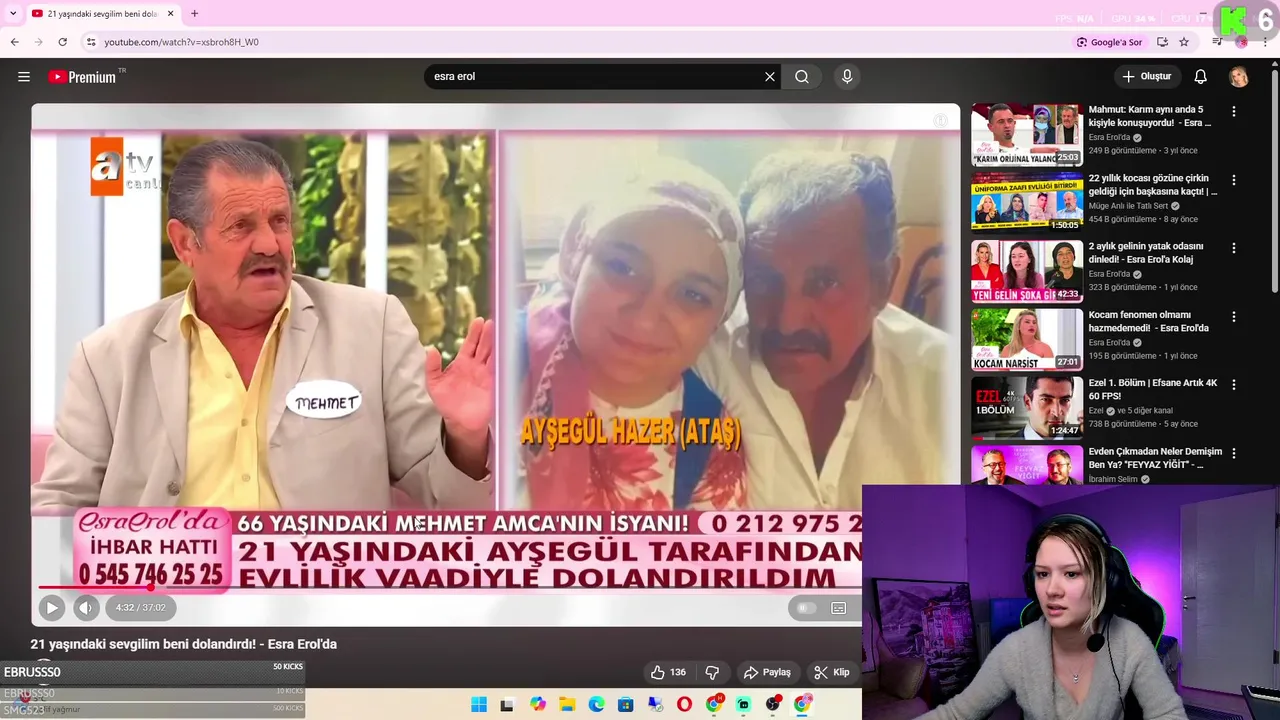Open the Opera browser taskbar icon
The image size is (1280, 720).
(x=684, y=705)
